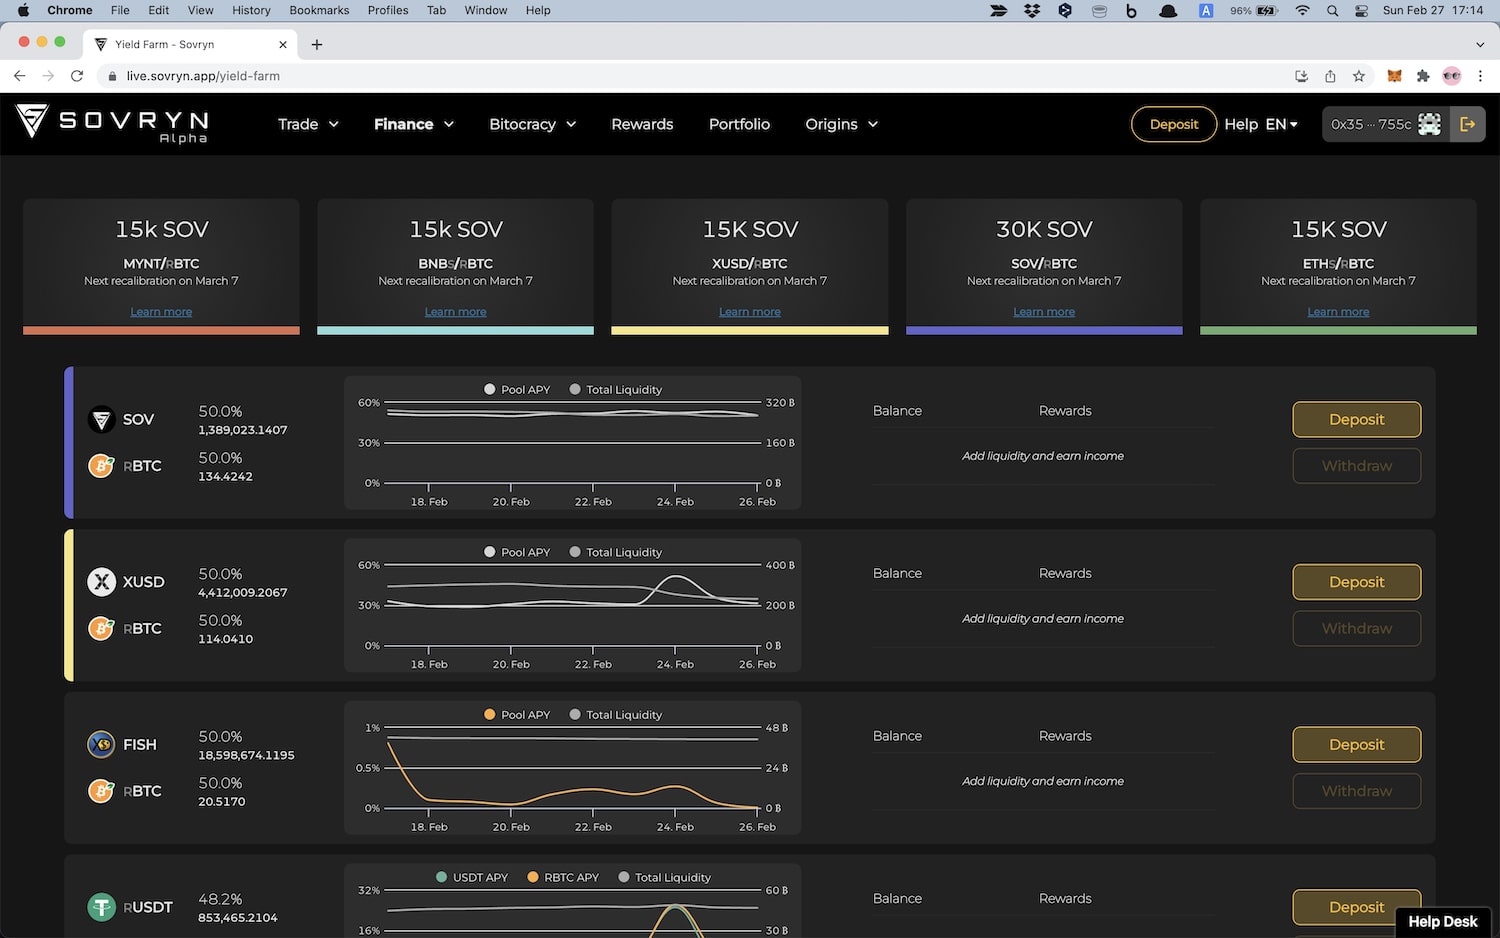Viewport: 1500px width, 938px height.
Task: Toggle Total Liquidity legend in RUSDT chart
Action: coord(664,877)
